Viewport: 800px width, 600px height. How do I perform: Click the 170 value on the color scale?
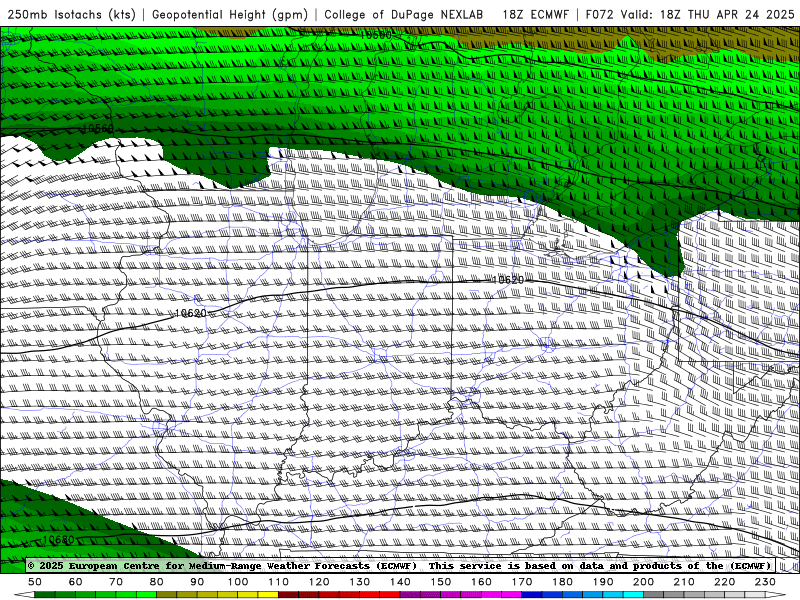[x=522, y=582]
